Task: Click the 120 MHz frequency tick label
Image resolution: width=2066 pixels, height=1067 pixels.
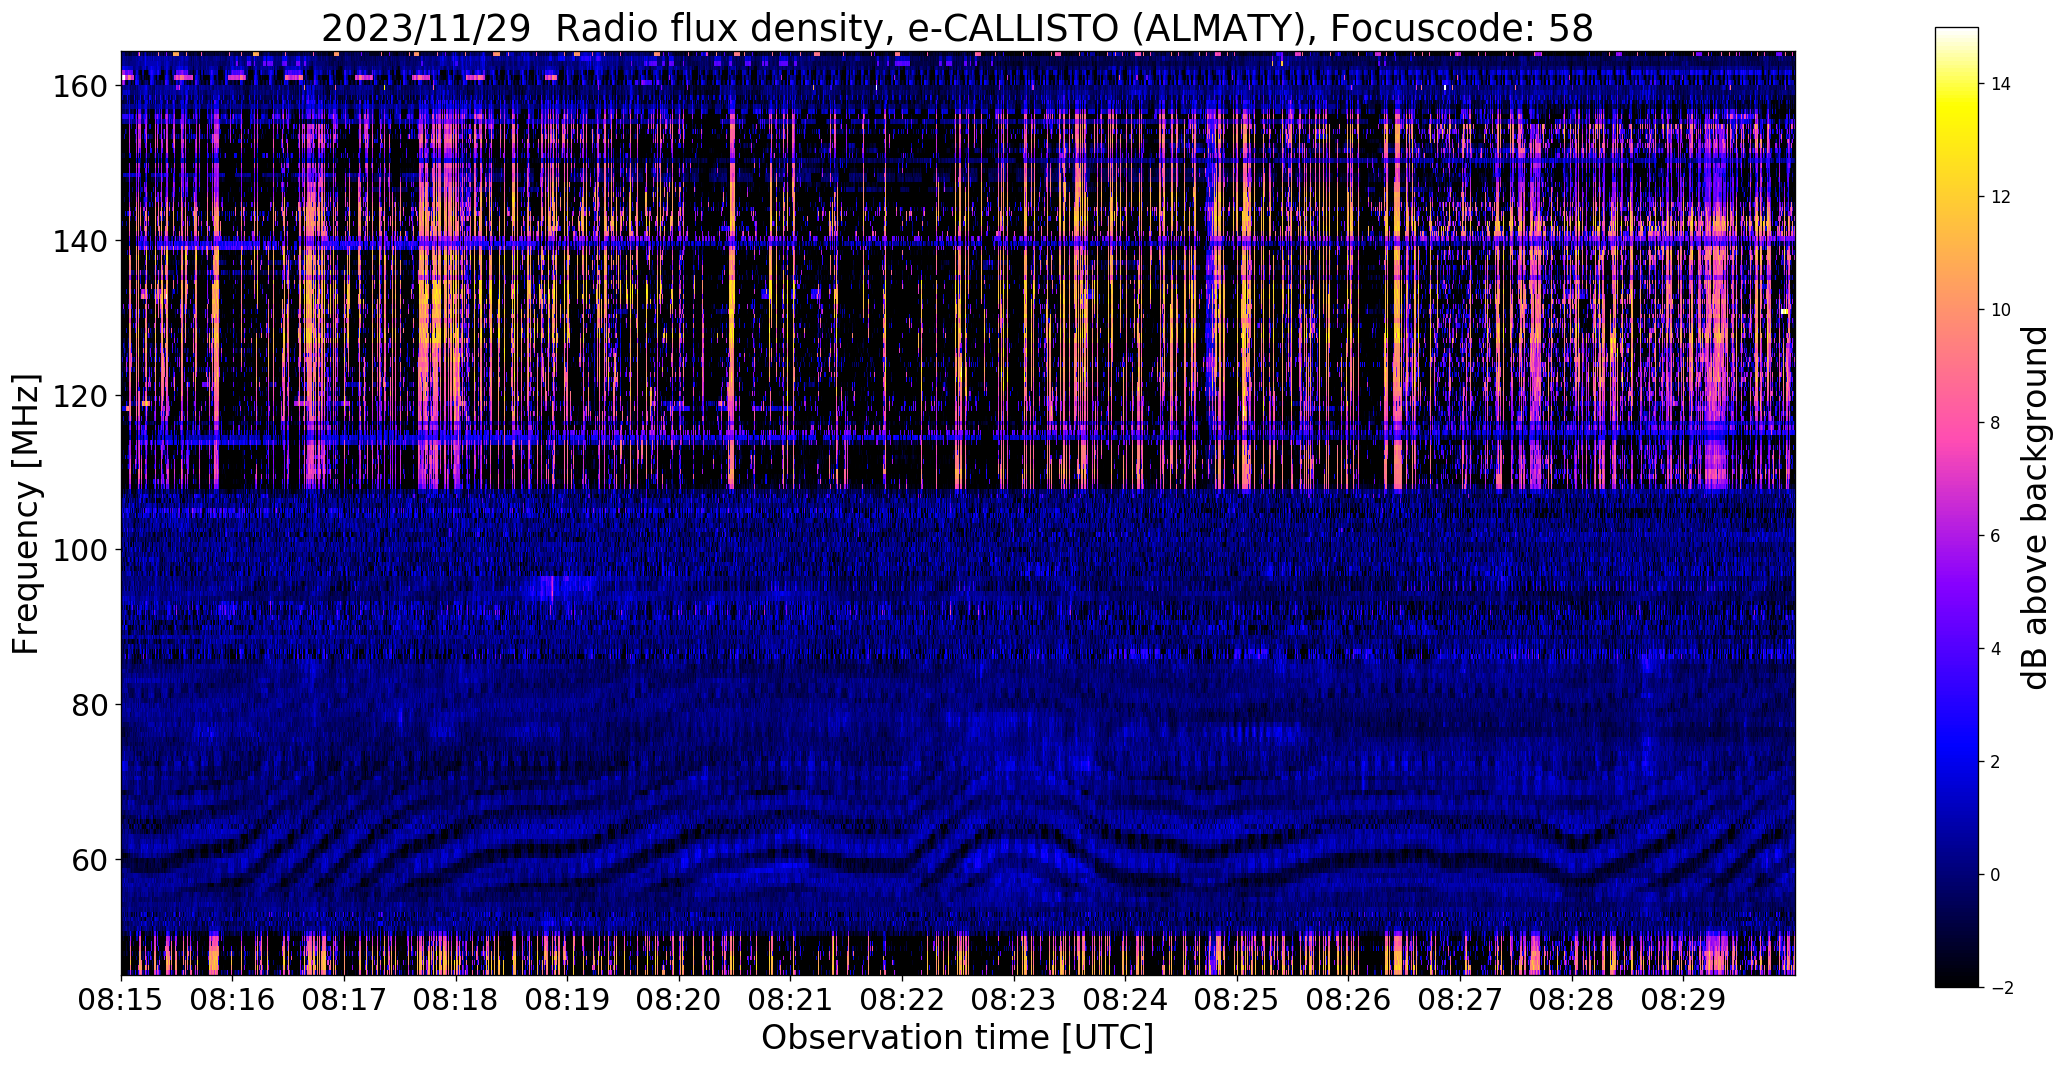Action: 80,396
